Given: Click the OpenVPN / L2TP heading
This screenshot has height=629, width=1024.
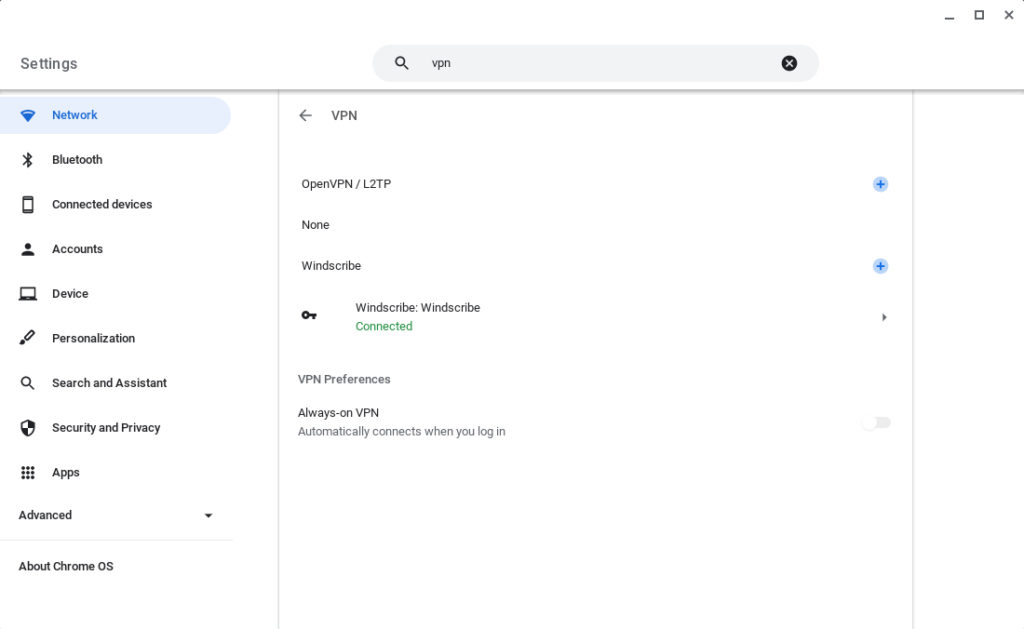Looking at the screenshot, I should pos(346,184).
